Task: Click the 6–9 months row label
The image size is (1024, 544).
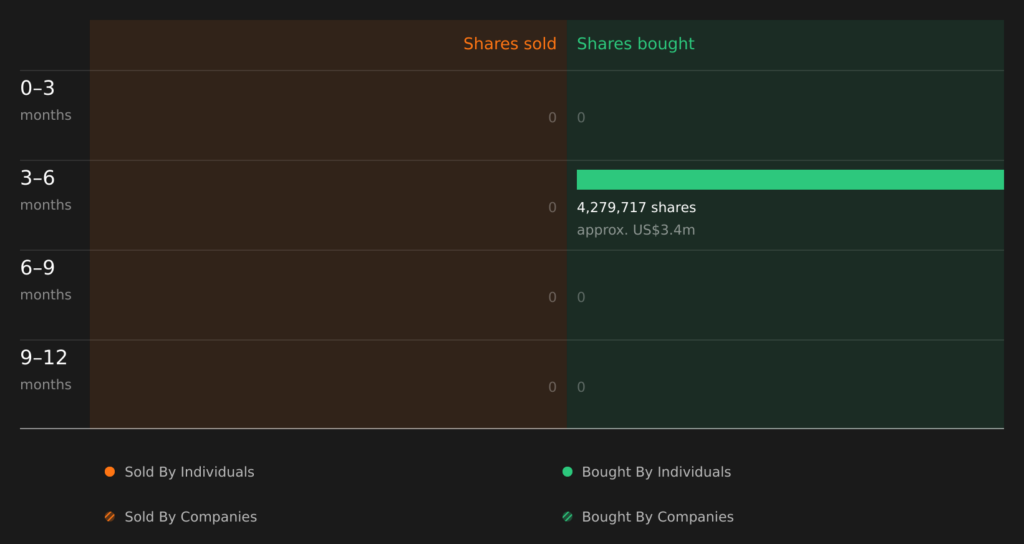Action: tap(45, 280)
